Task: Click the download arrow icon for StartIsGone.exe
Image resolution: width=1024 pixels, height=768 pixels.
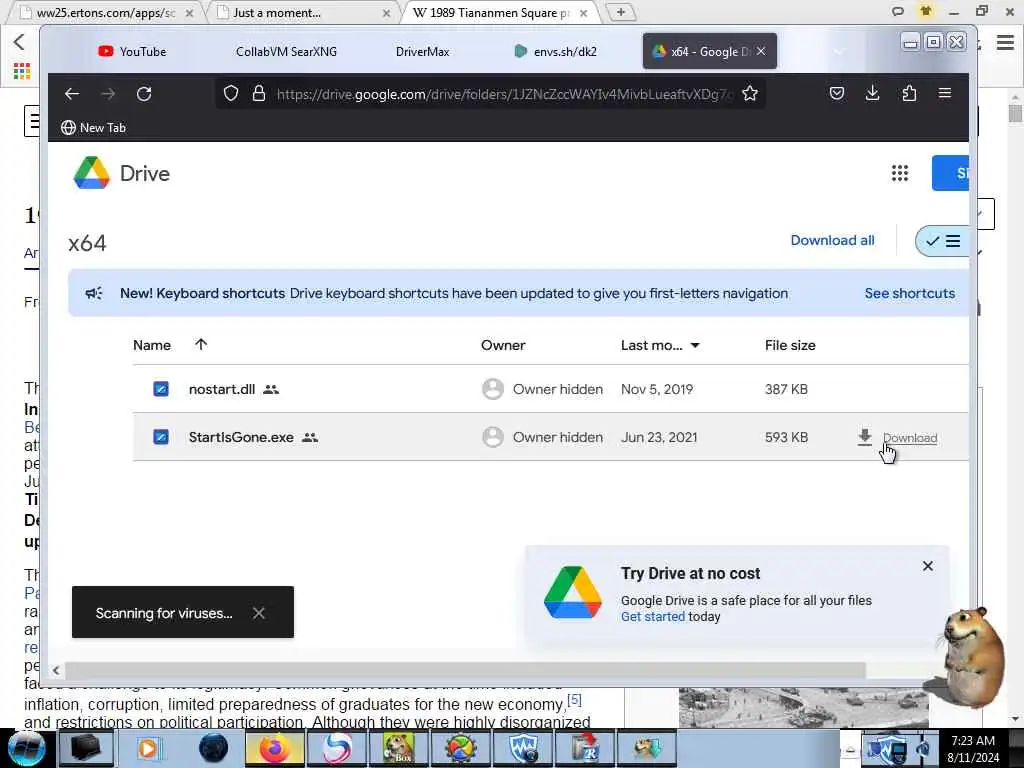Action: 864,437
